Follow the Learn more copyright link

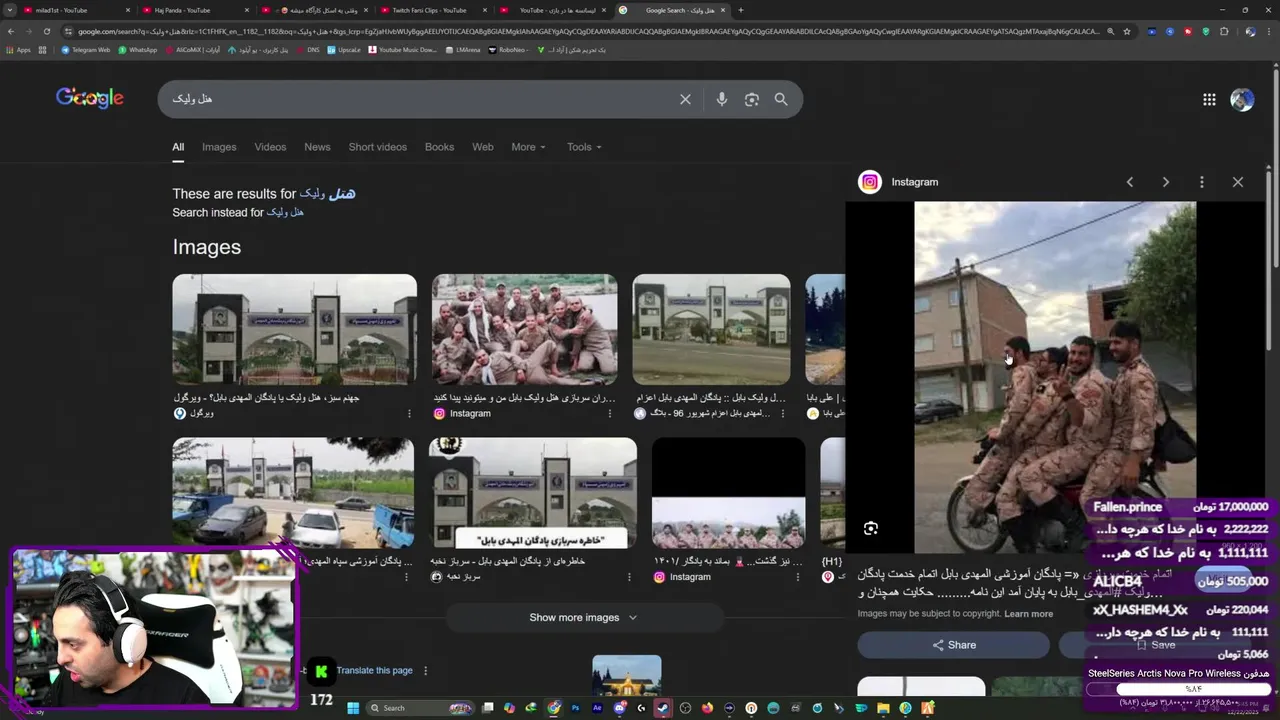(1028, 614)
